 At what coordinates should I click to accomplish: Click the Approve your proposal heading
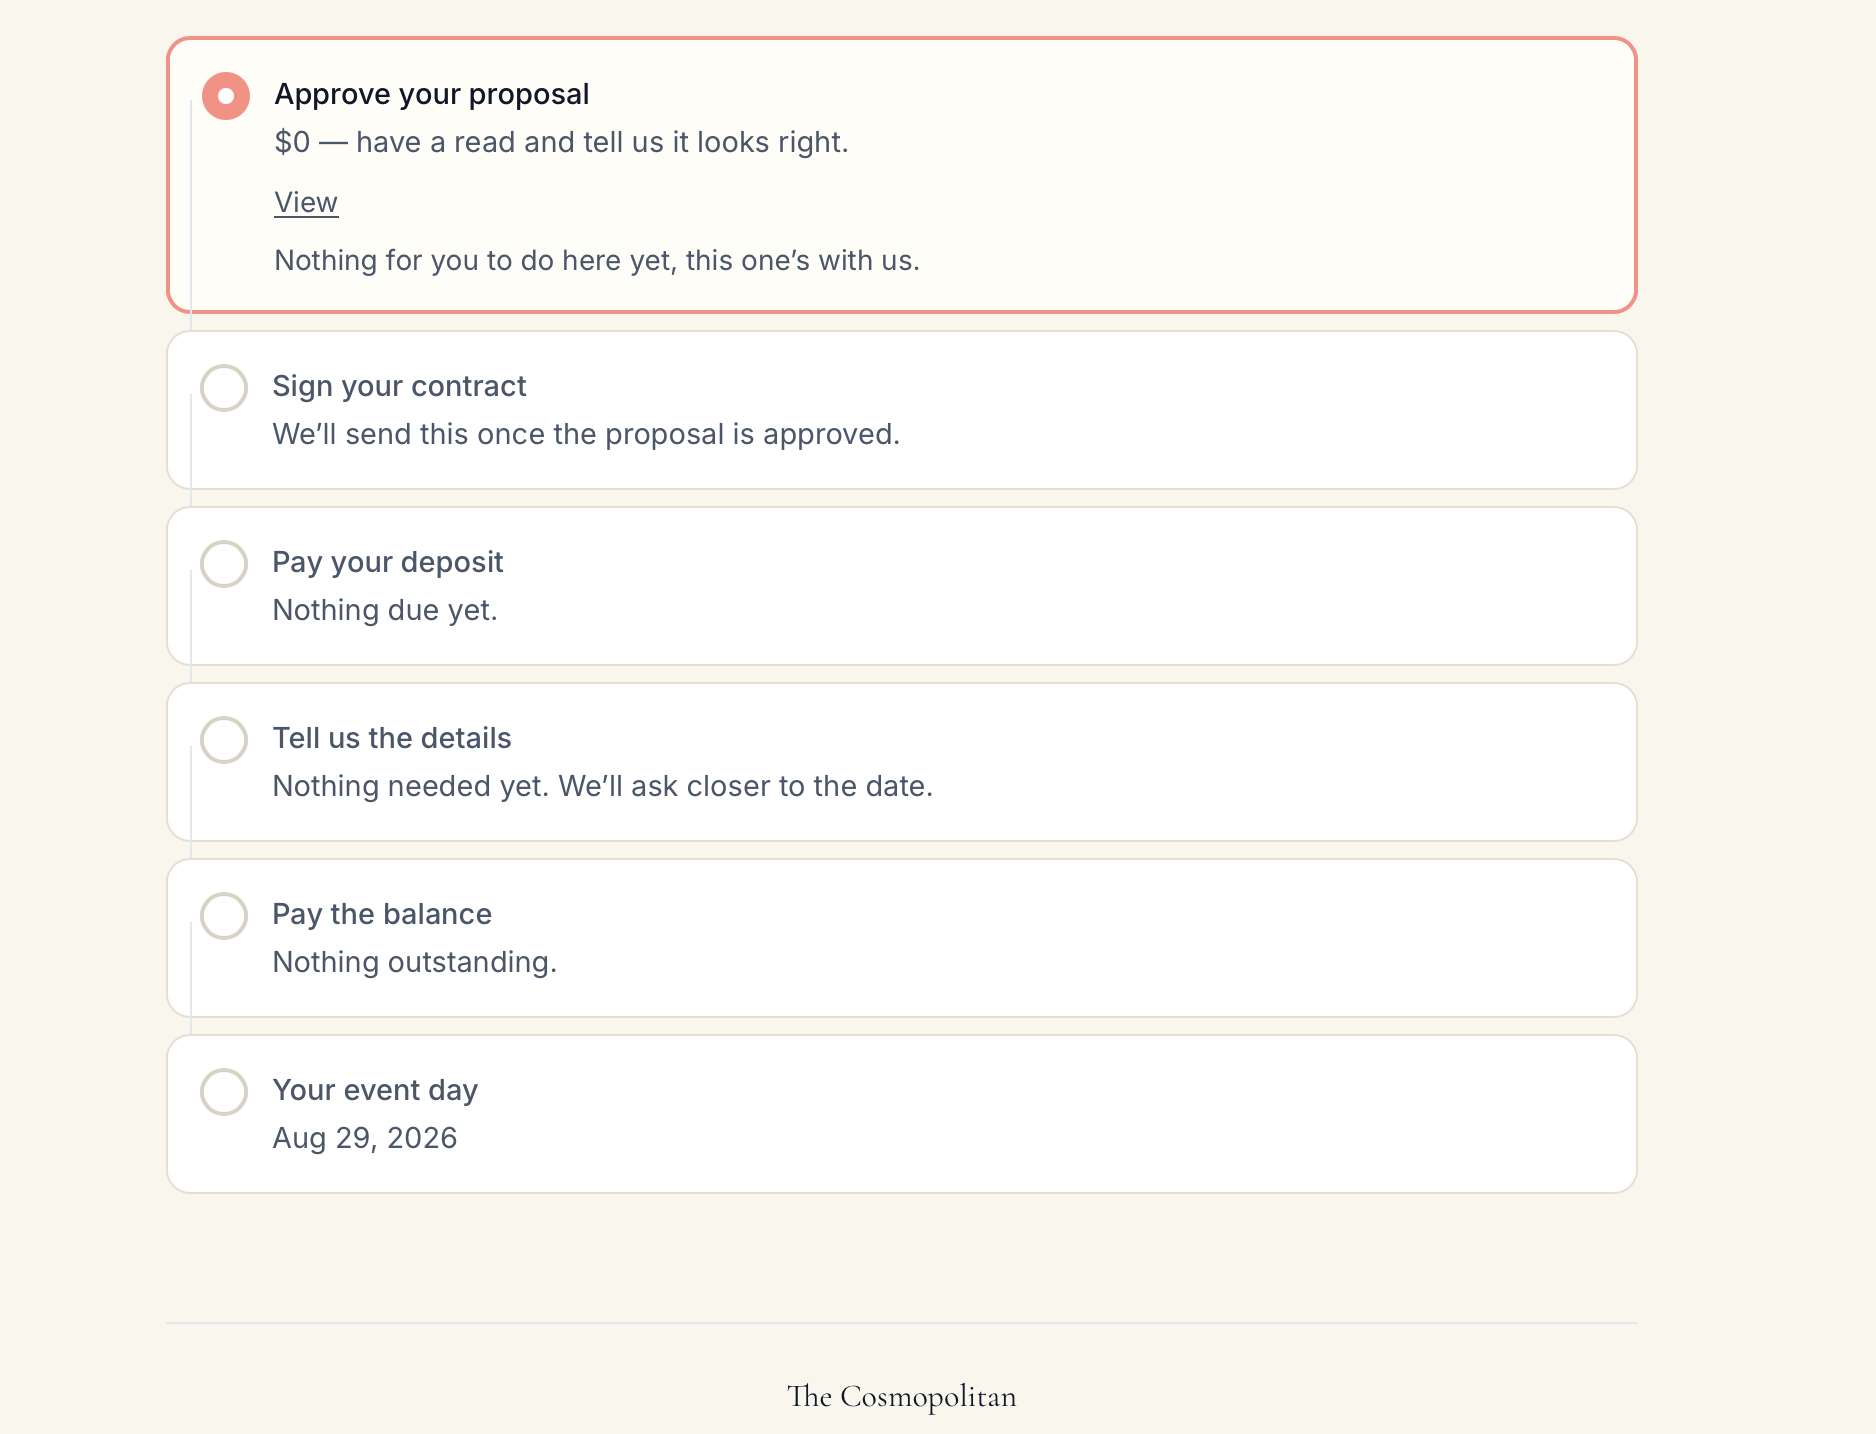tap(432, 94)
